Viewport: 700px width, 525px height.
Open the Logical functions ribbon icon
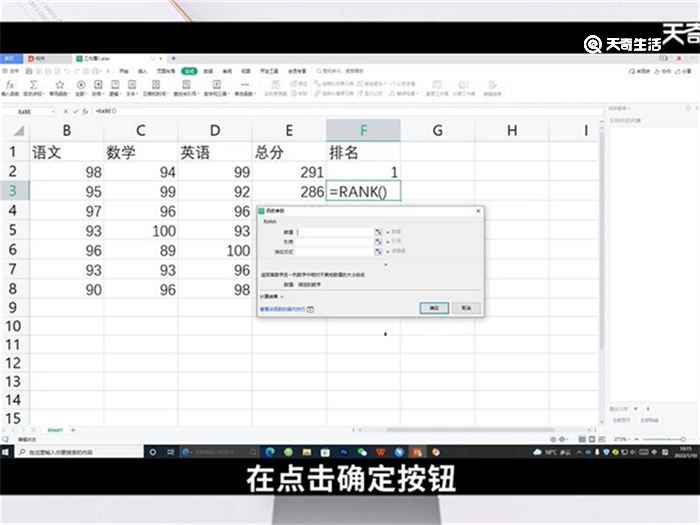coord(115,85)
